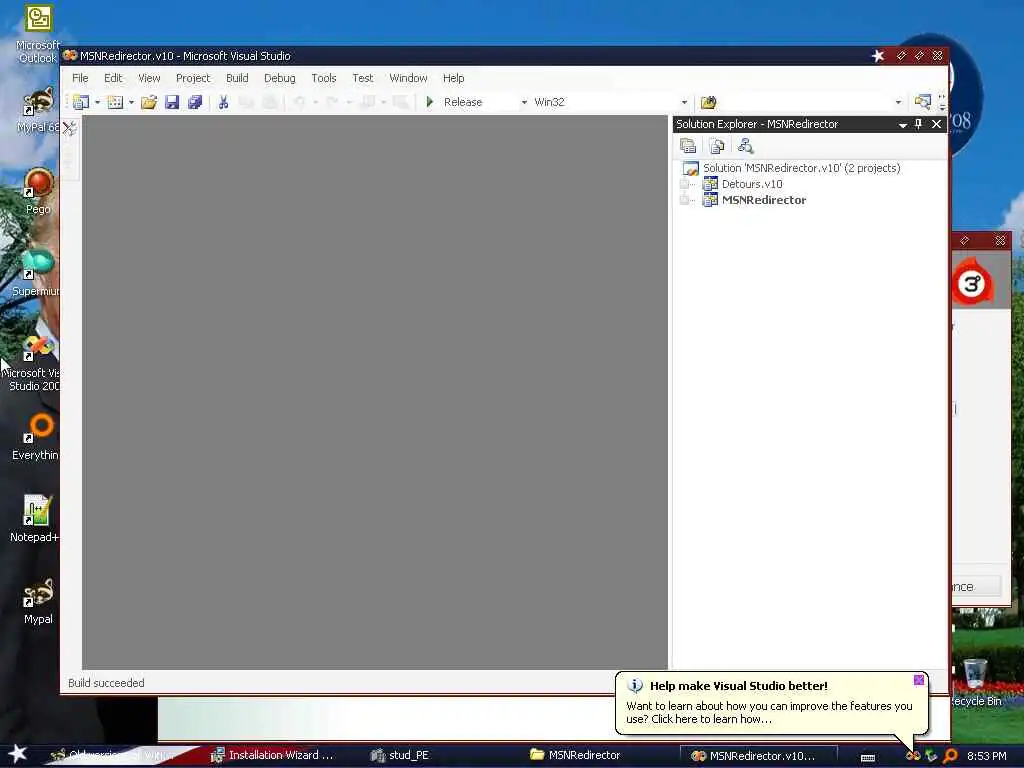This screenshot has width=1024, height=768.
Task: Open the Microsoft Visual Studio desktop shortcut
Action: click(33, 363)
